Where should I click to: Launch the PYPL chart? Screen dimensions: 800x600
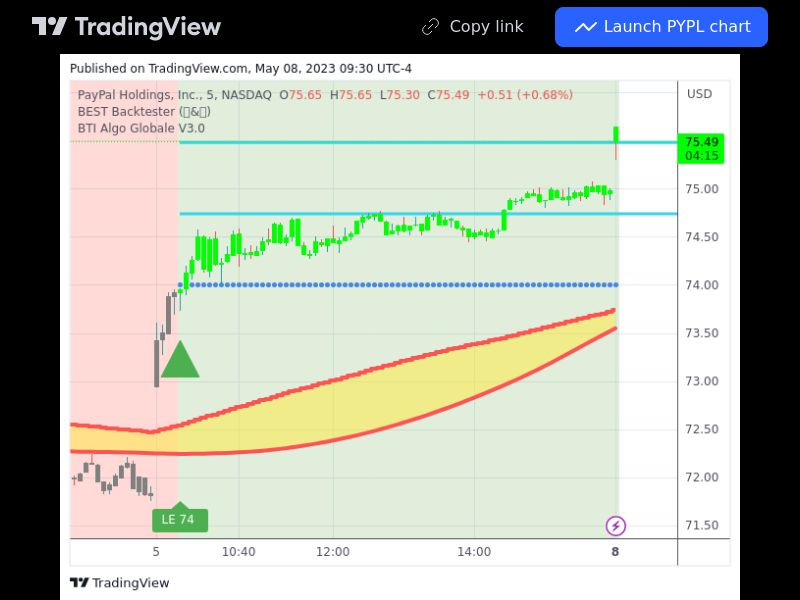tap(661, 27)
